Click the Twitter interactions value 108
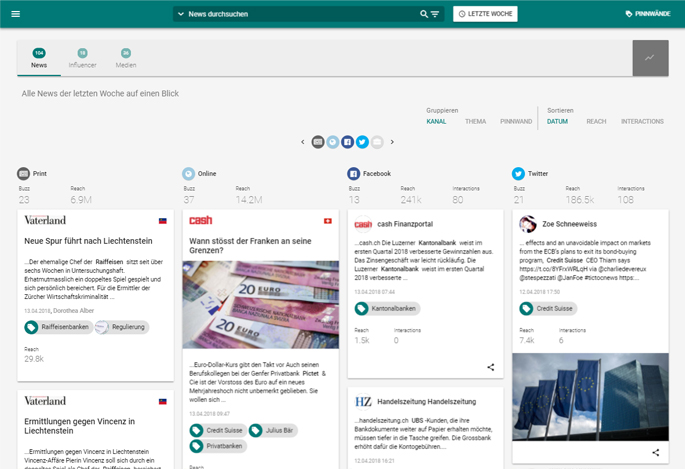This screenshot has width=685, height=469. [626, 200]
